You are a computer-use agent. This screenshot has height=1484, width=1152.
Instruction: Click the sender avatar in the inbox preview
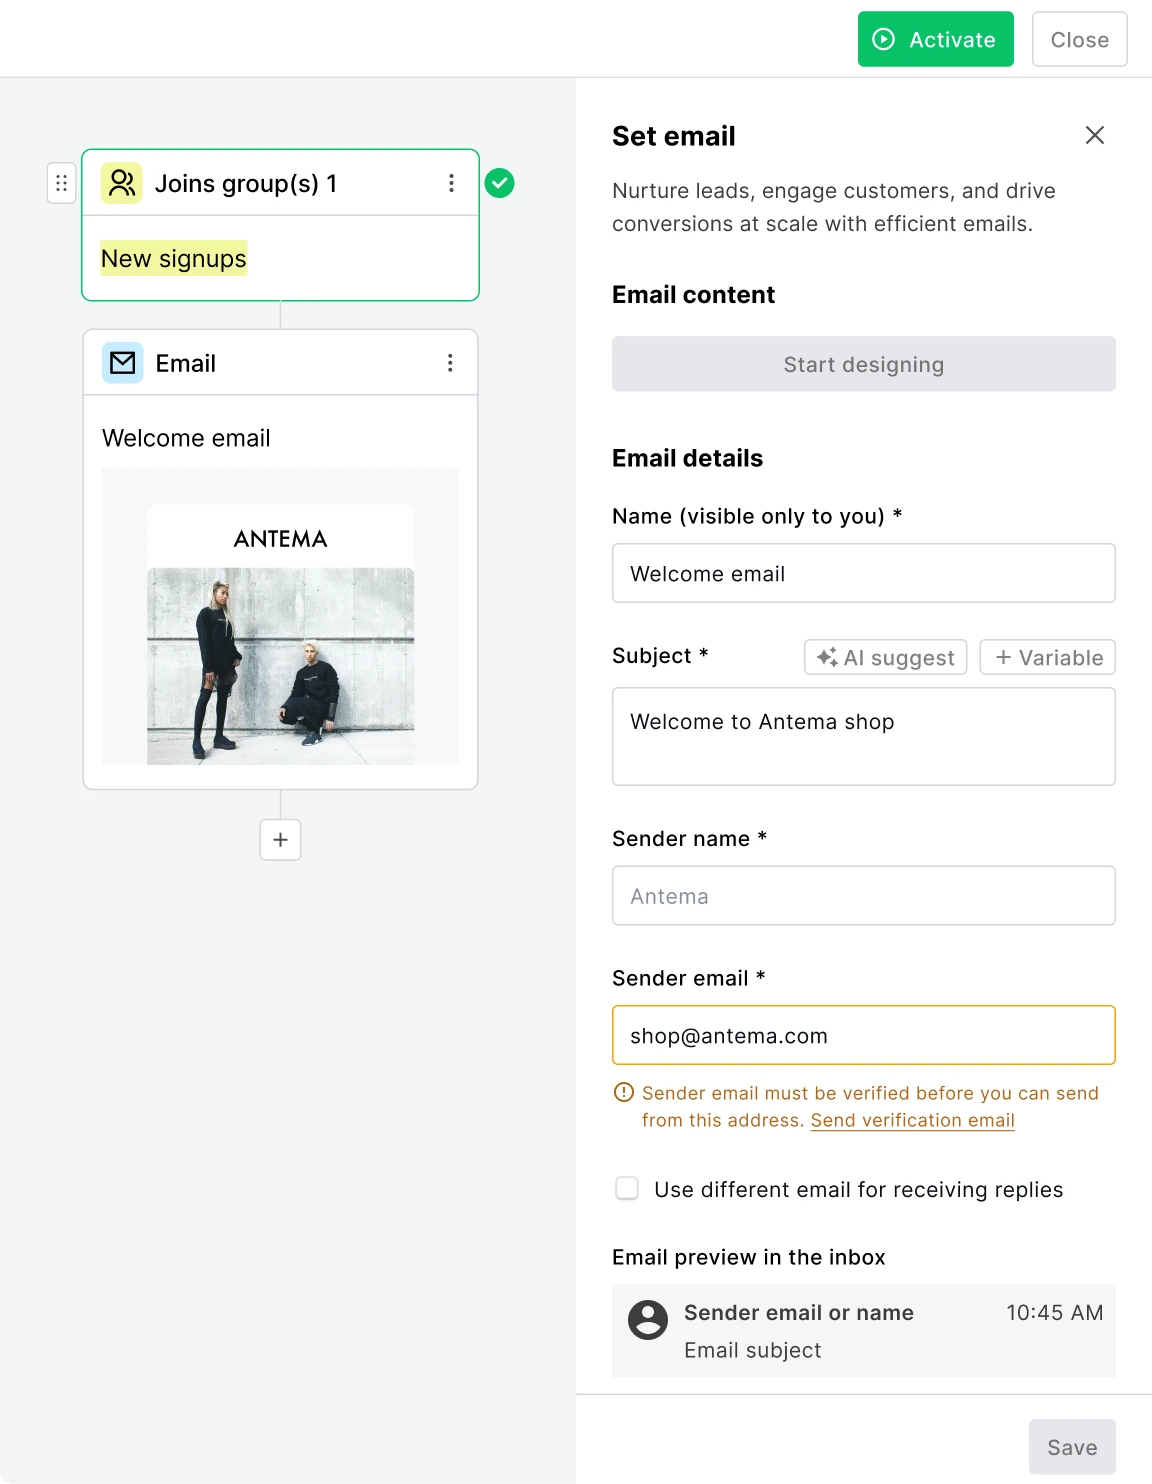click(x=647, y=1320)
